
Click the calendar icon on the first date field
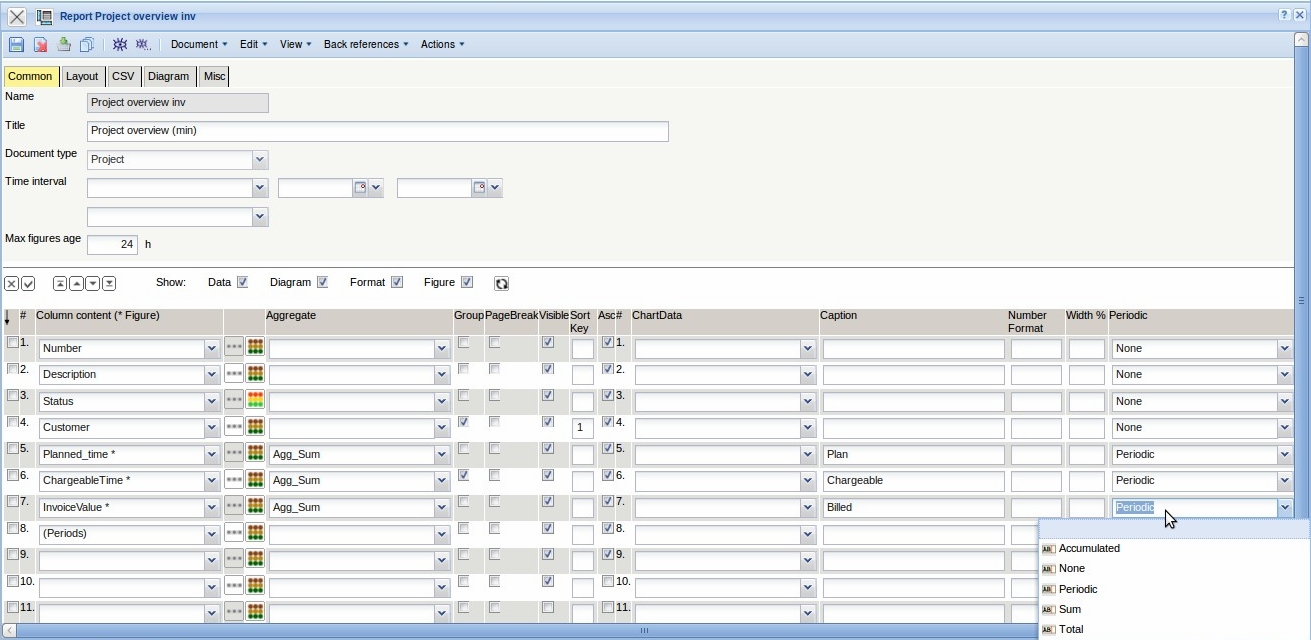(360, 188)
